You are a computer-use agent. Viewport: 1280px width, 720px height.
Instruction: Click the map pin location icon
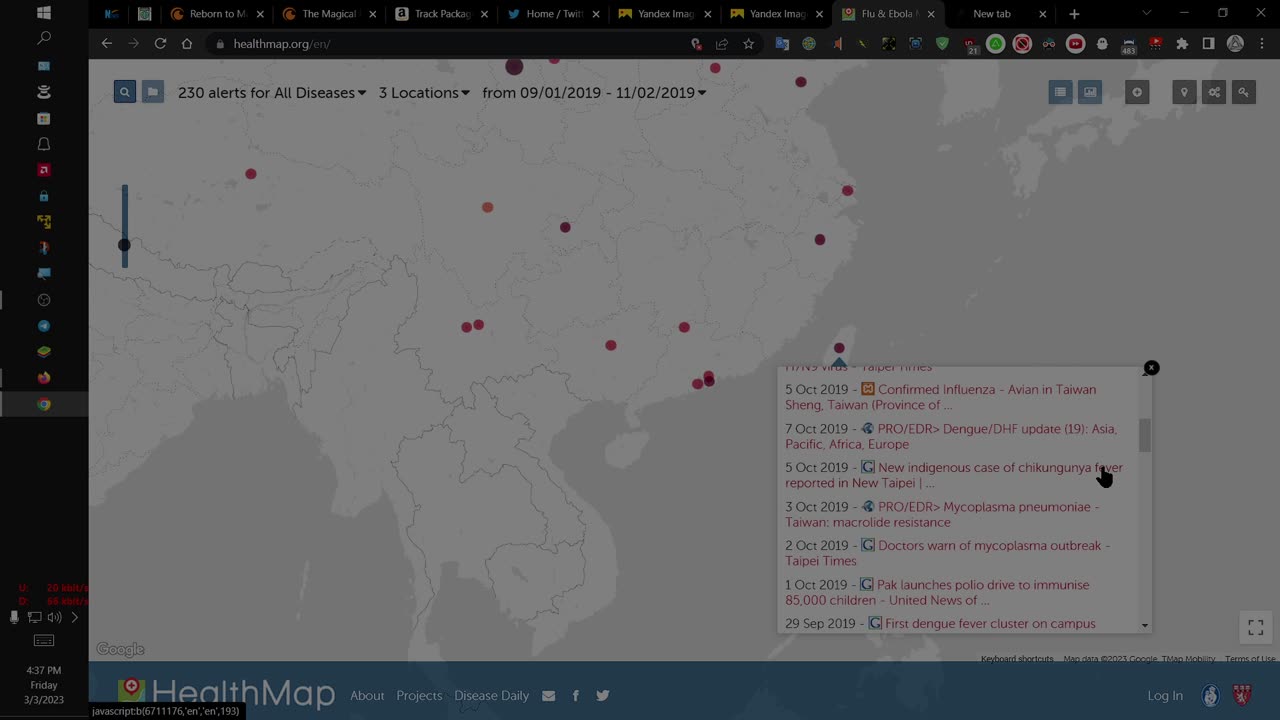(1184, 92)
